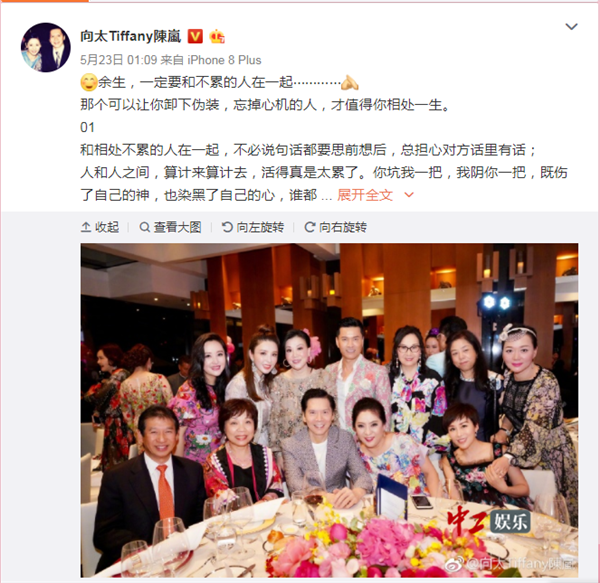Open the post options chevron menu
The width and height of the screenshot is (600, 583).
(x=571, y=26)
